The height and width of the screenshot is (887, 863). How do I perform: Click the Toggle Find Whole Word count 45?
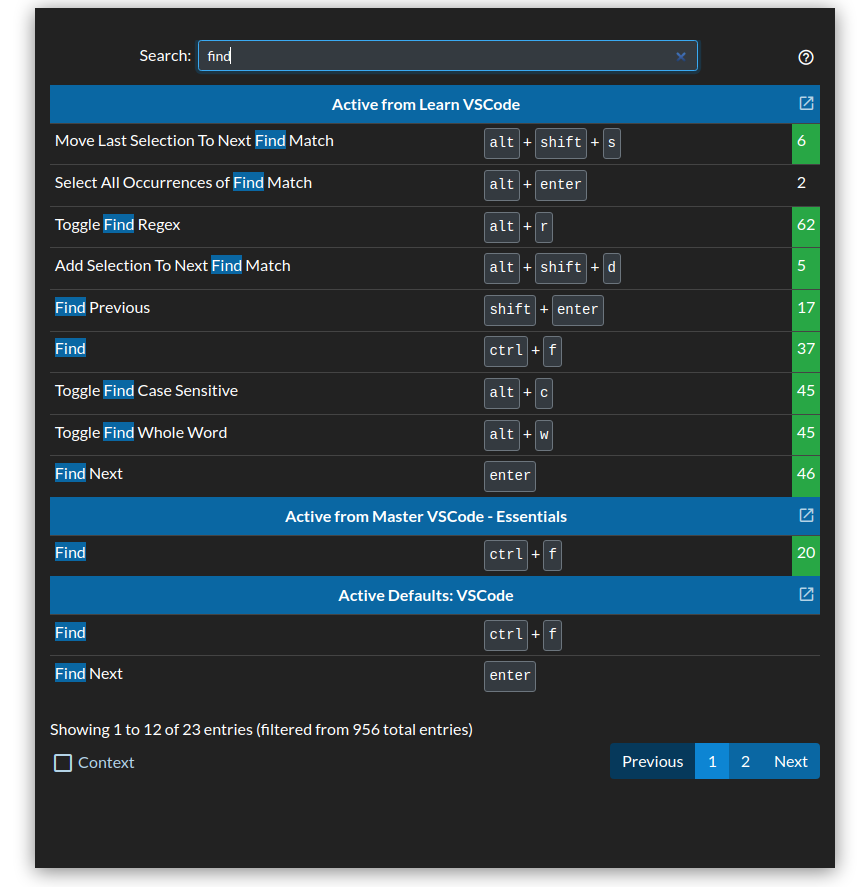tap(805, 435)
